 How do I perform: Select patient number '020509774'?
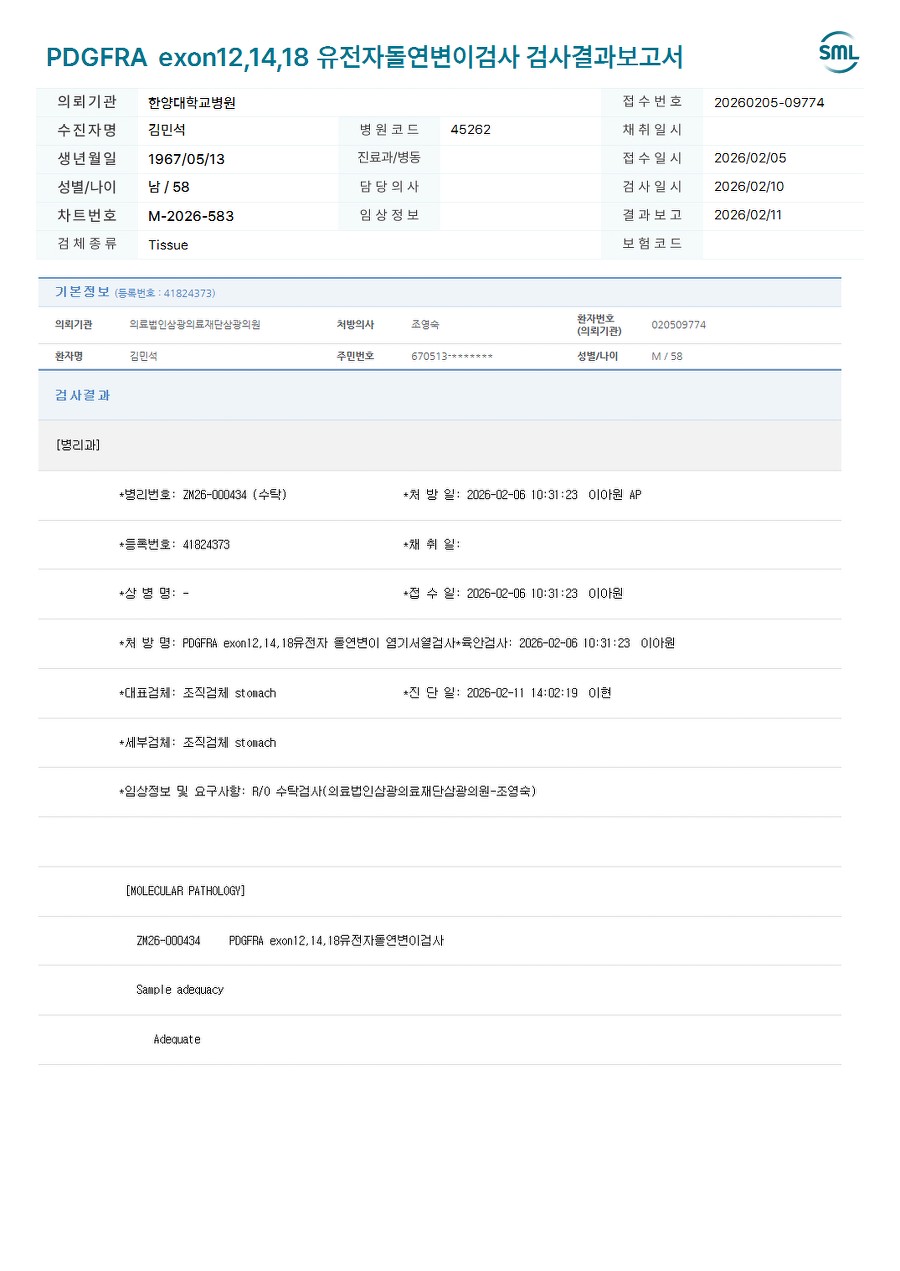pos(679,325)
